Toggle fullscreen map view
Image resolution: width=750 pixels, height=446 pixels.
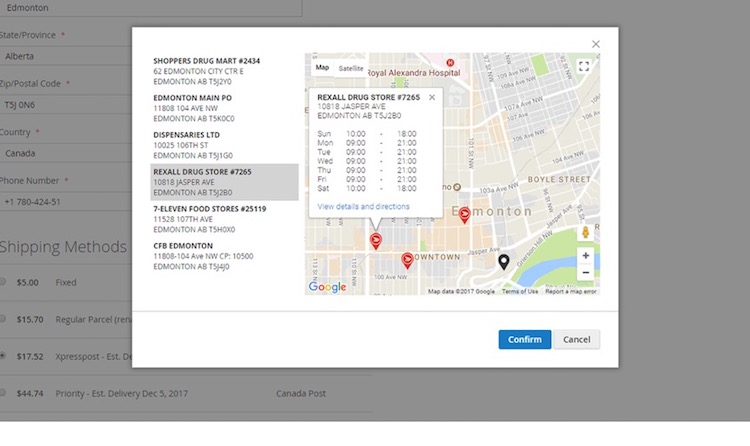[x=584, y=66]
